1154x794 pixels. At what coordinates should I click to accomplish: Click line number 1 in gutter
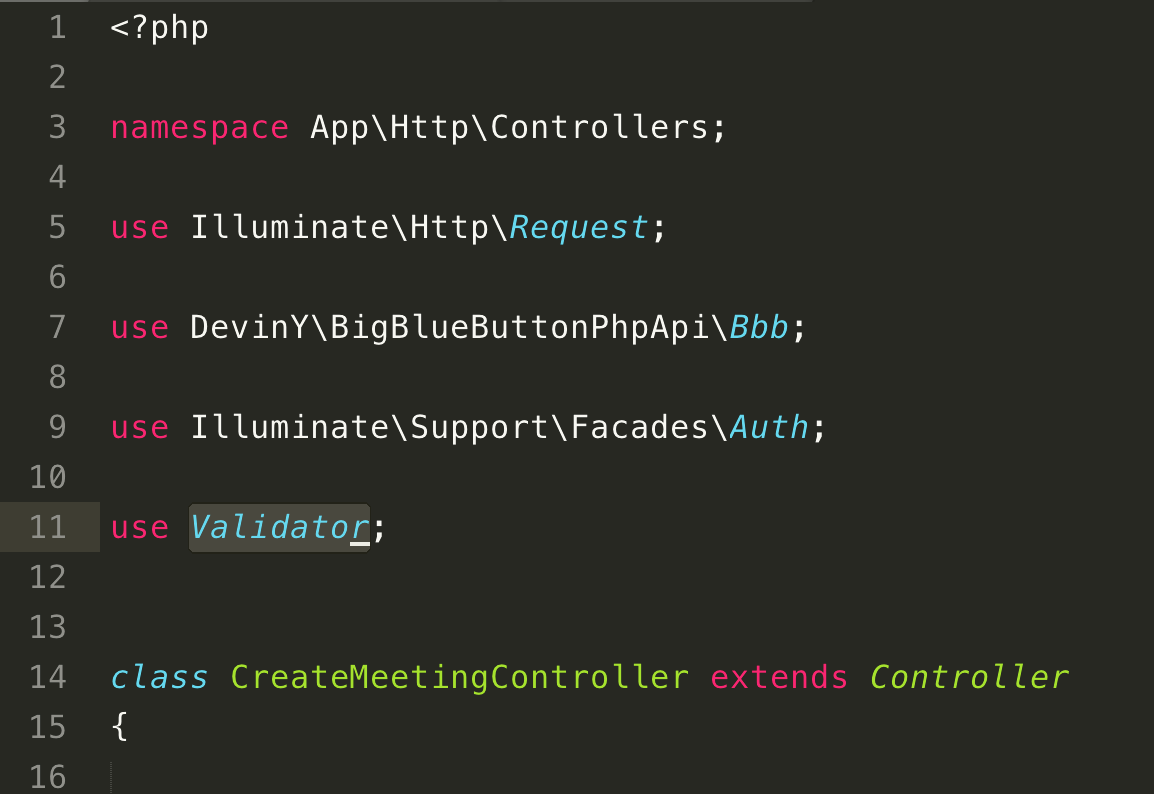tap(57, 29)
